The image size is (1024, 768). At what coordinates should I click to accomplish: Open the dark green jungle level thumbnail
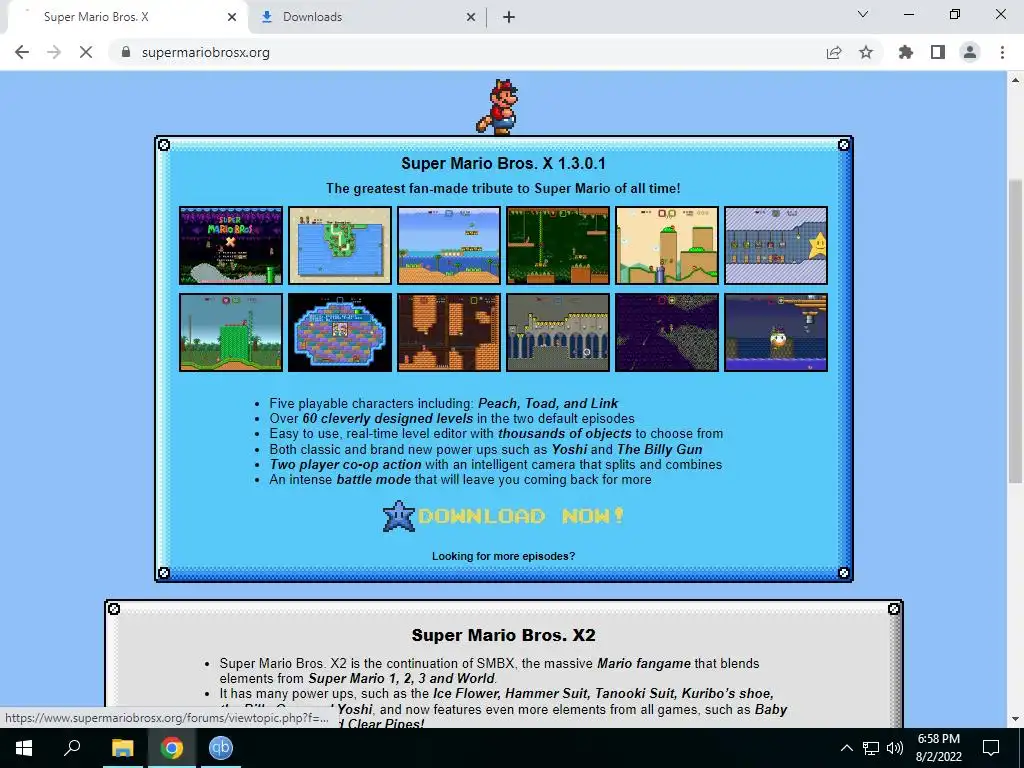coord(558,246)
